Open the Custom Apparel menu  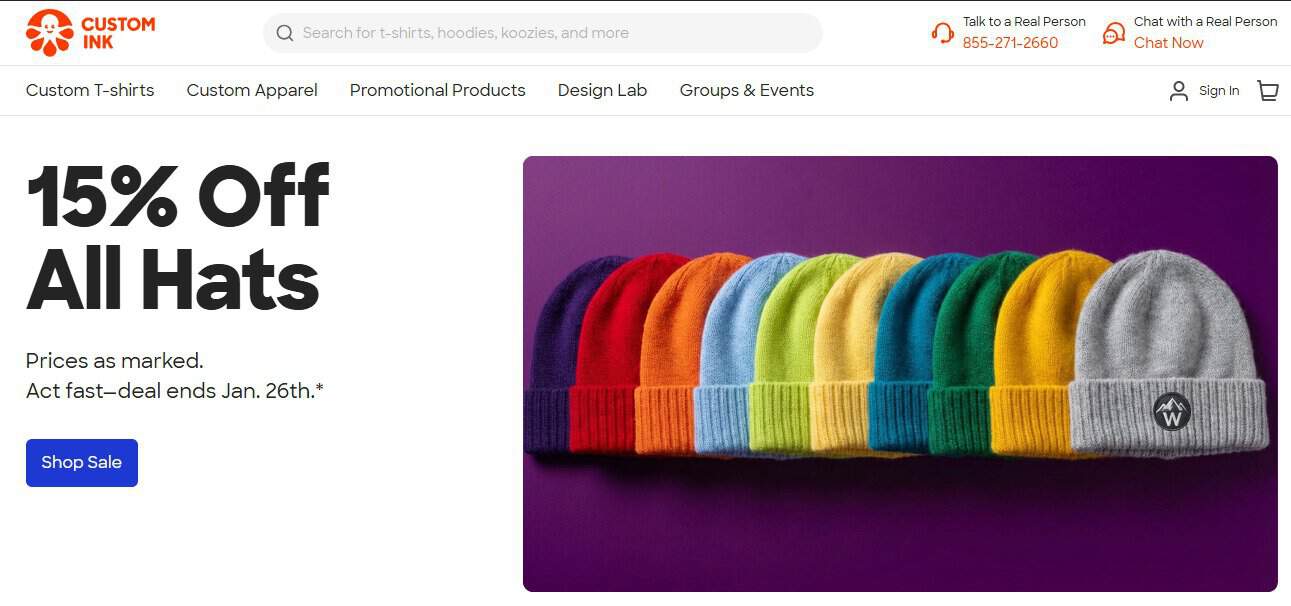[x=252, y=90]
